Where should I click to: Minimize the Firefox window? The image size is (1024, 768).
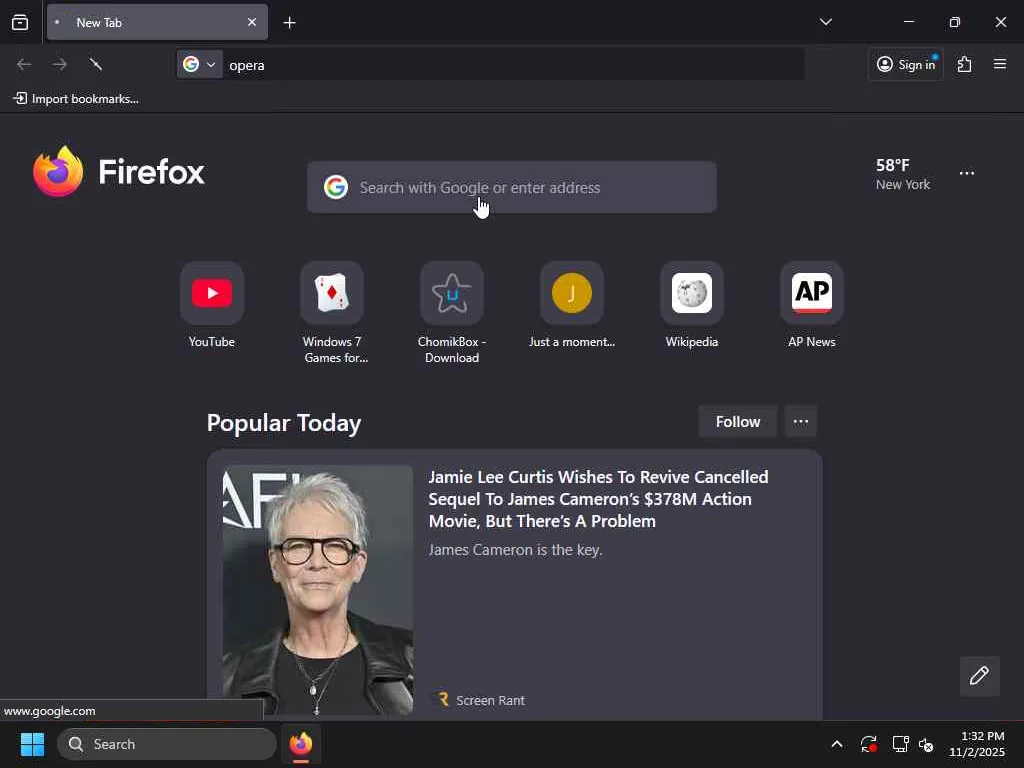point(908,22)
